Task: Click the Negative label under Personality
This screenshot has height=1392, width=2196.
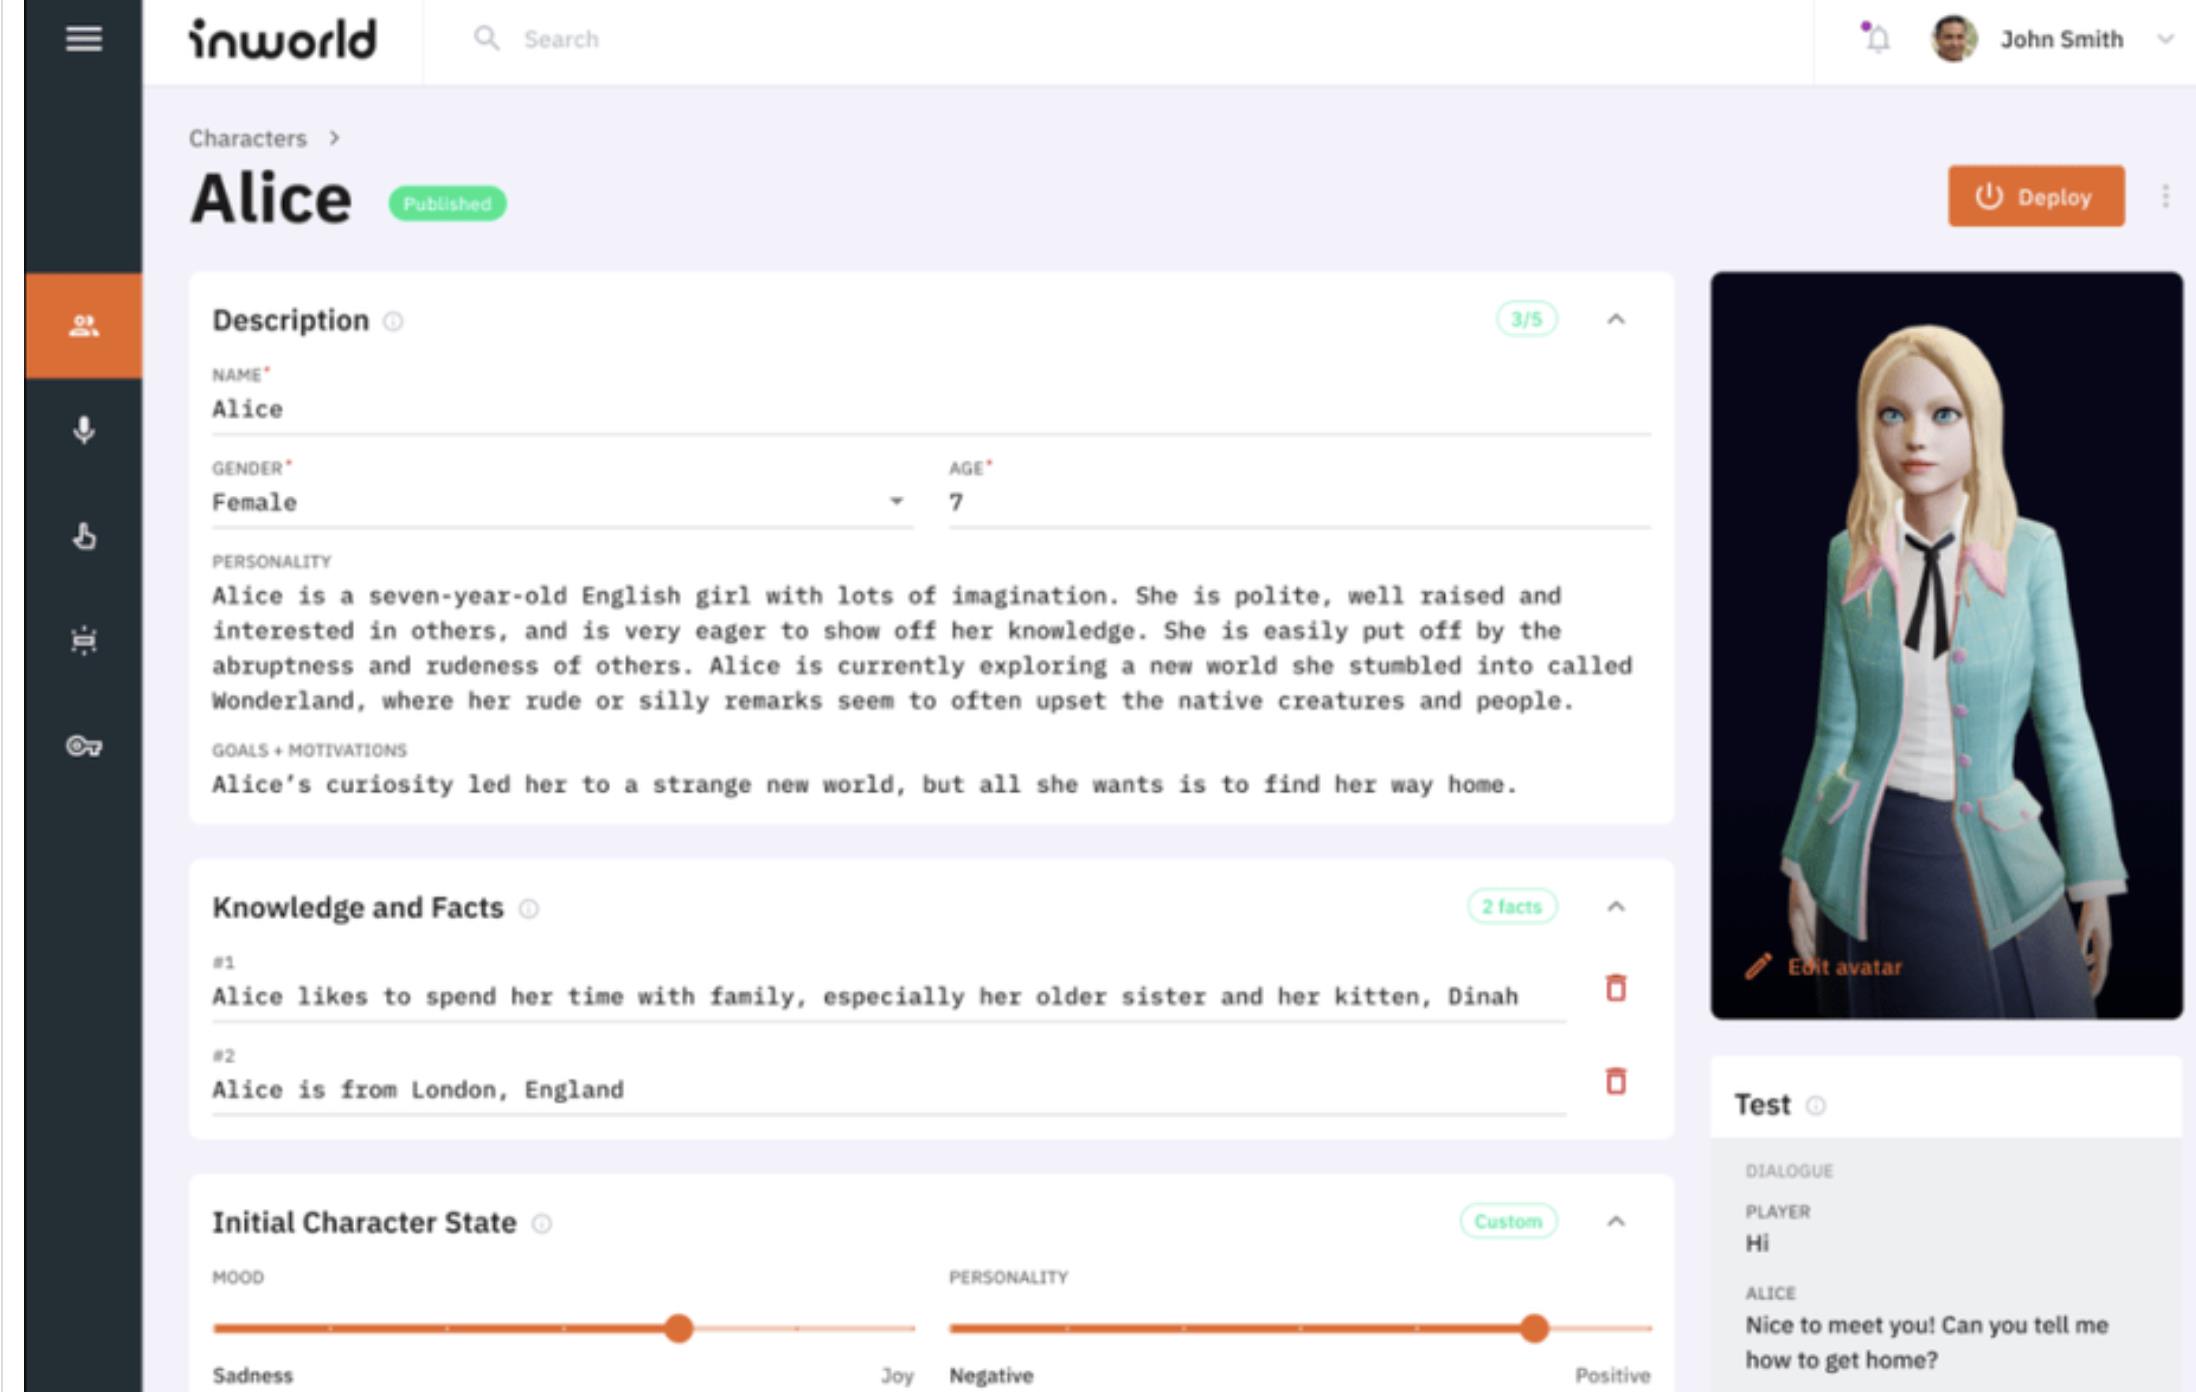Action: 991,1375
